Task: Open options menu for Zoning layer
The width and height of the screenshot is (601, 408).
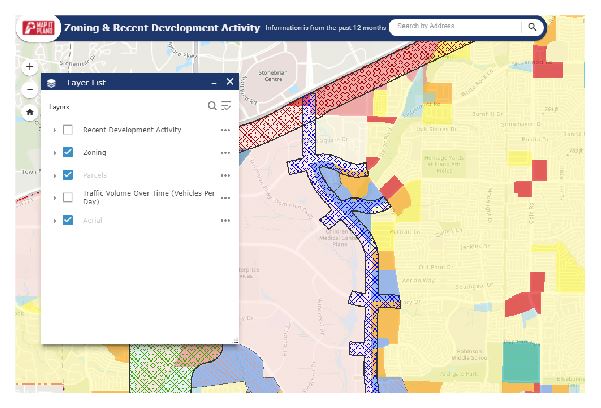Action: coord(225,153)
